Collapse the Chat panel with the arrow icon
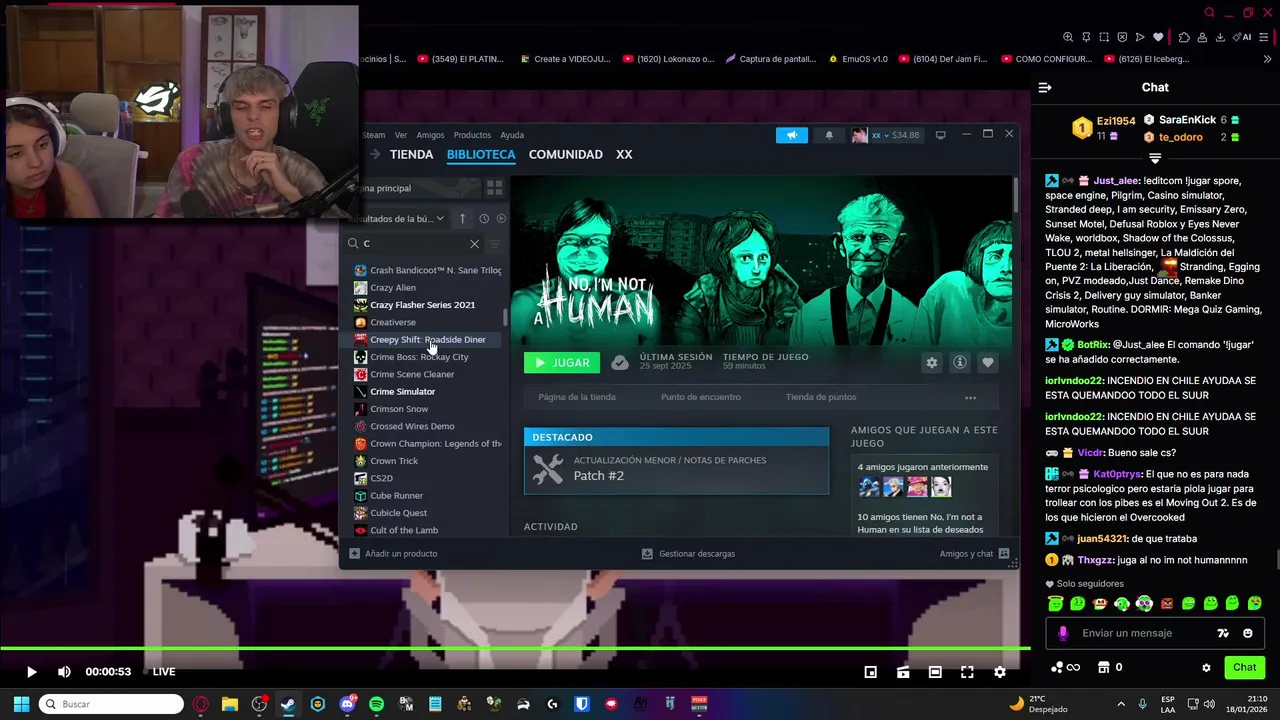 [1045, 87]
